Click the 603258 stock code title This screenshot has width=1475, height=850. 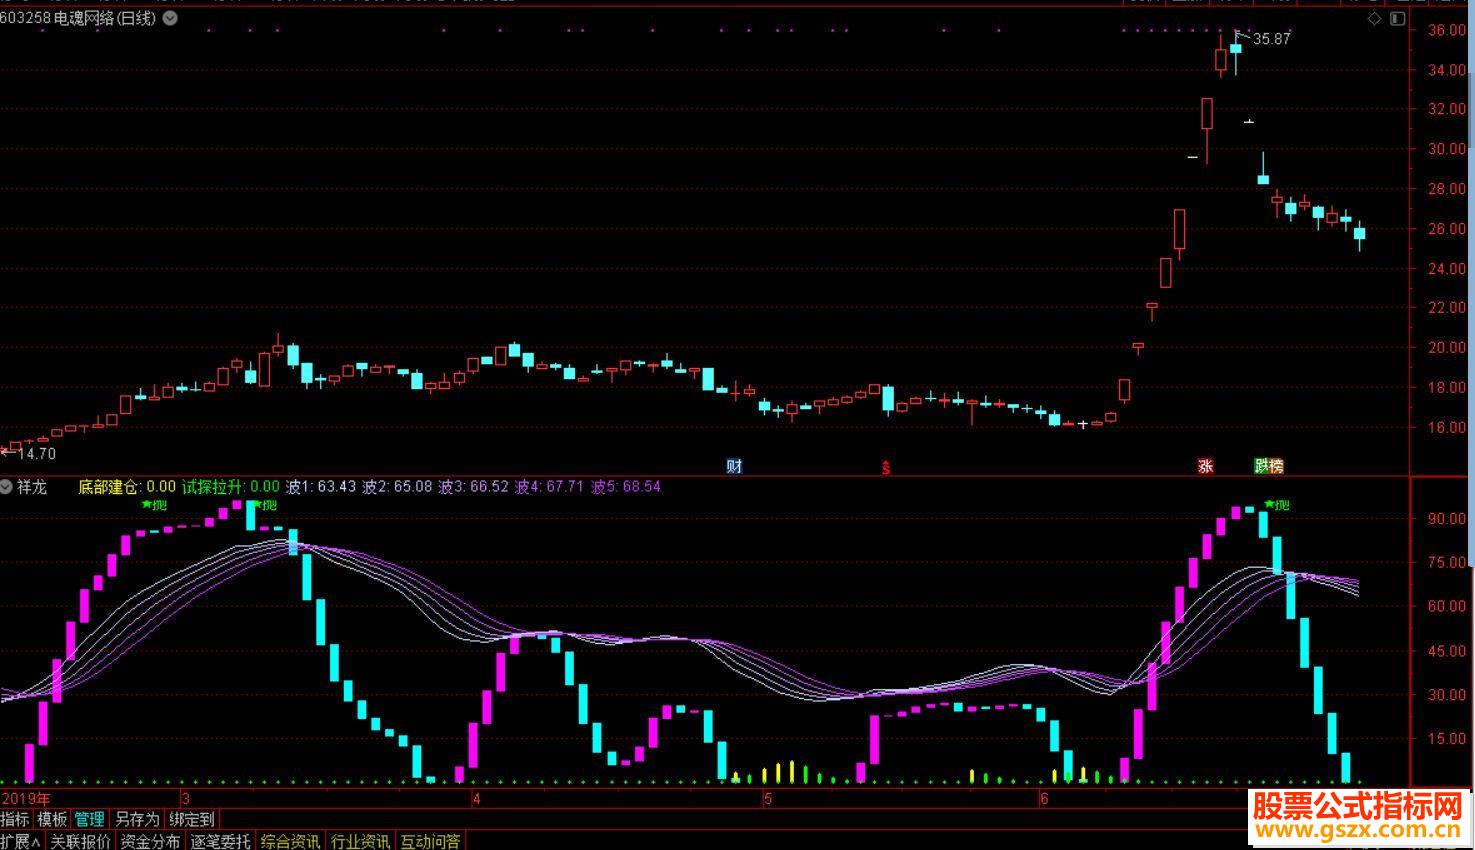(25, 18)
